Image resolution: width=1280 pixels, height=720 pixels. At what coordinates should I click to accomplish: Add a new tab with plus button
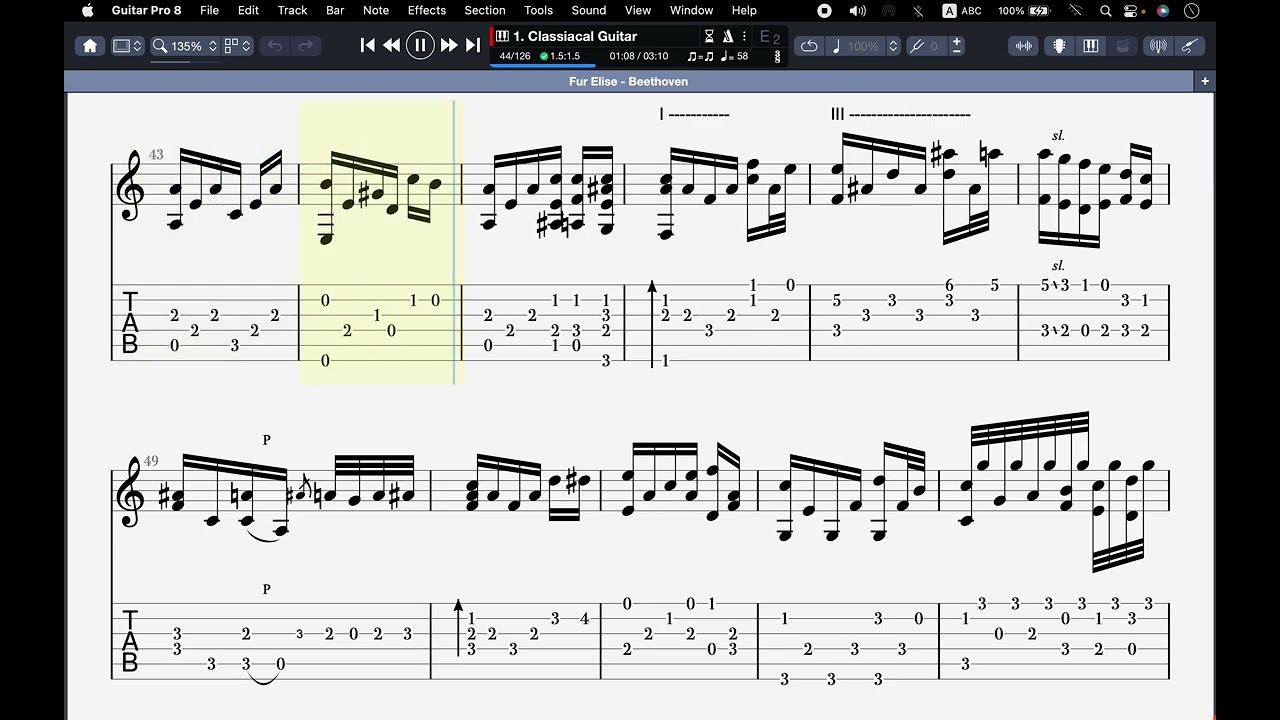pos(1205,81)
